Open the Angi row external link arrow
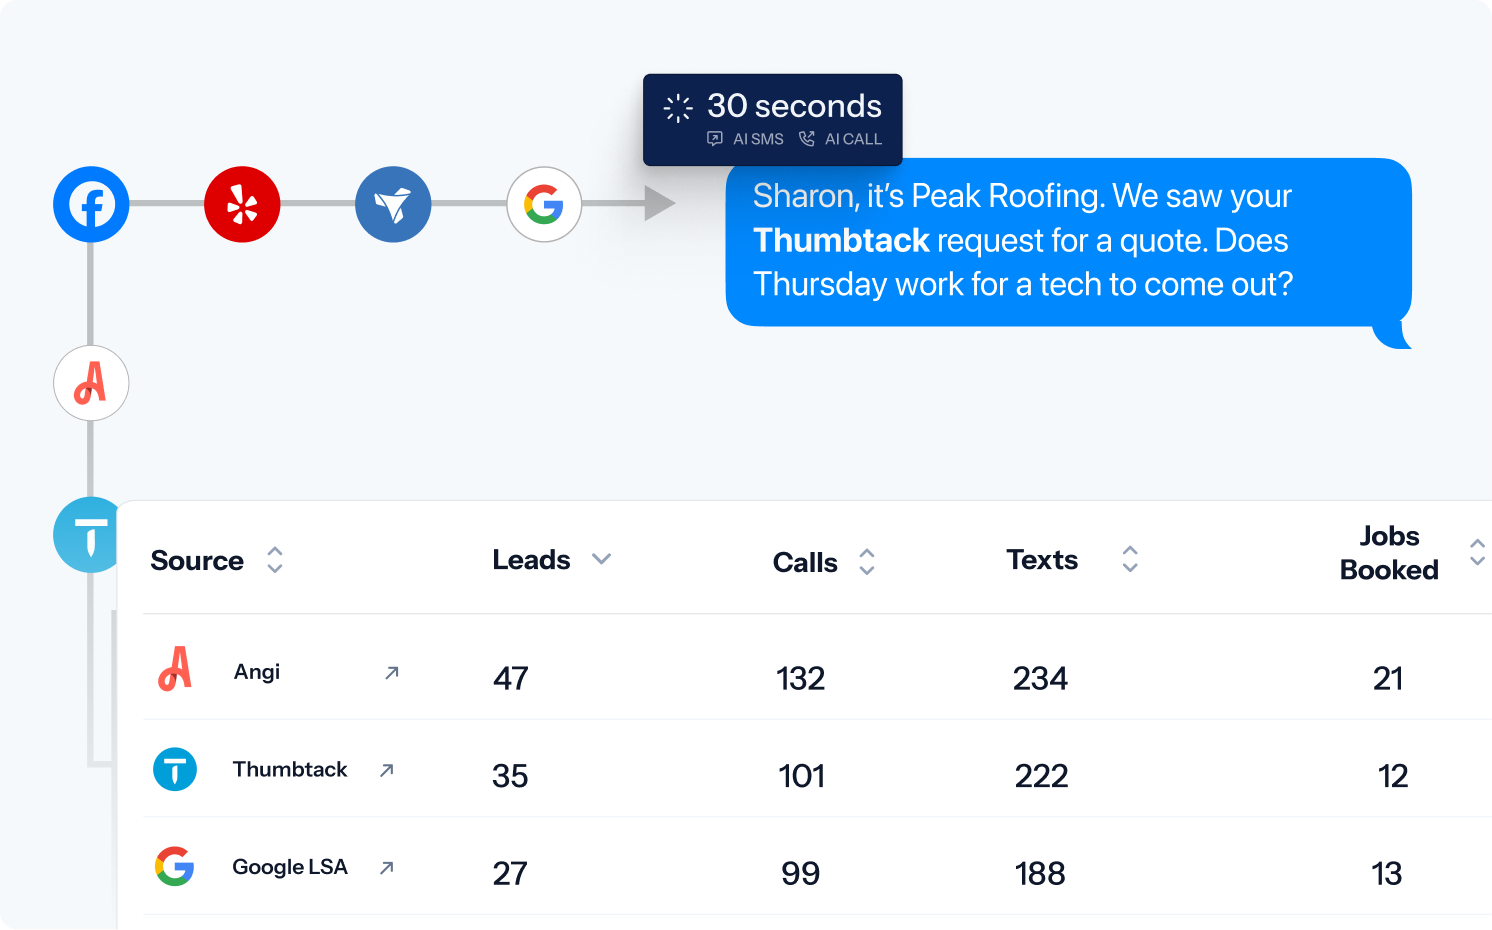The height and width of the screenshot is (930, 1492). (392, 673)
